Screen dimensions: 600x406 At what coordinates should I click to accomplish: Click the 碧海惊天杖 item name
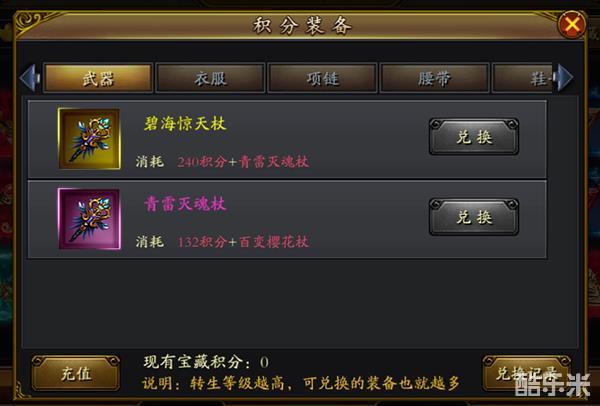pyautogui.click(x=185, y=124)
